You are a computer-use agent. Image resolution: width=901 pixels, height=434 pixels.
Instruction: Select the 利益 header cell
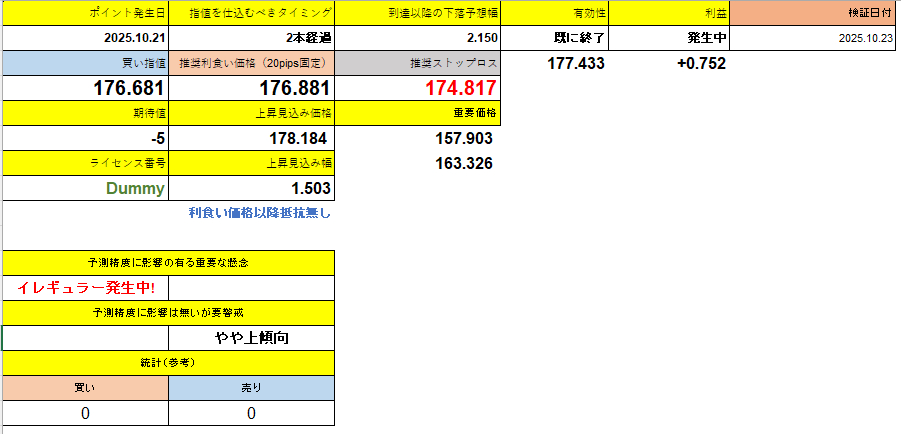[668, 13]
